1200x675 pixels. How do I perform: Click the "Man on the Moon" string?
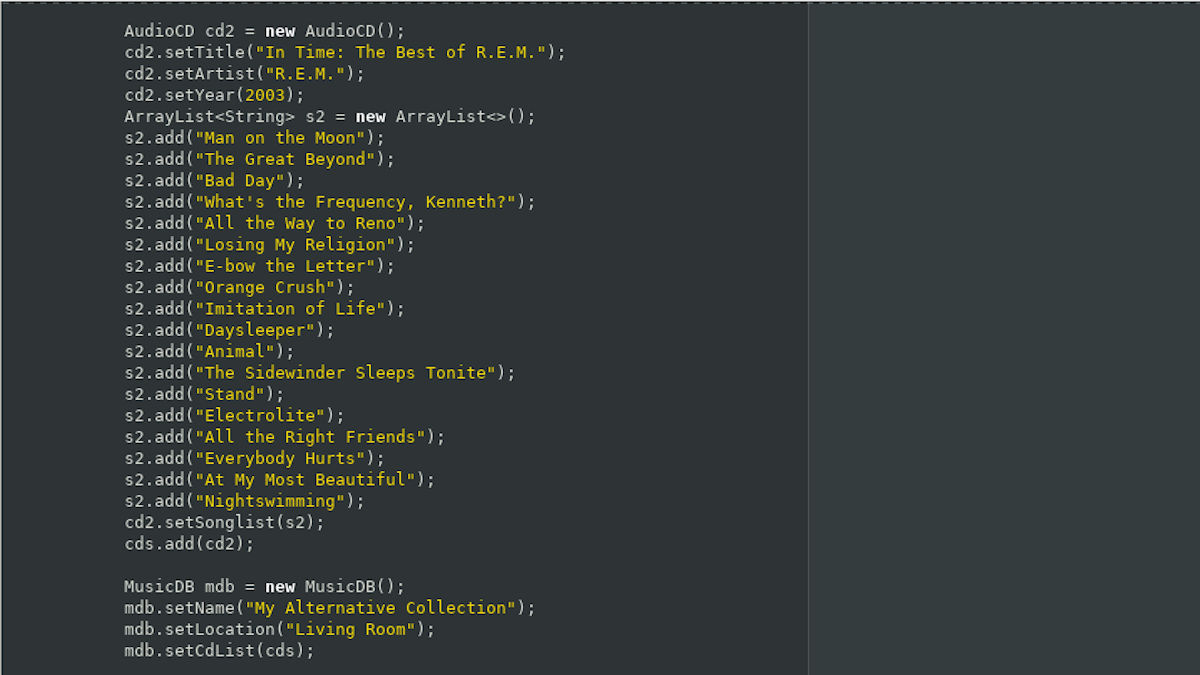click(285, 138)
